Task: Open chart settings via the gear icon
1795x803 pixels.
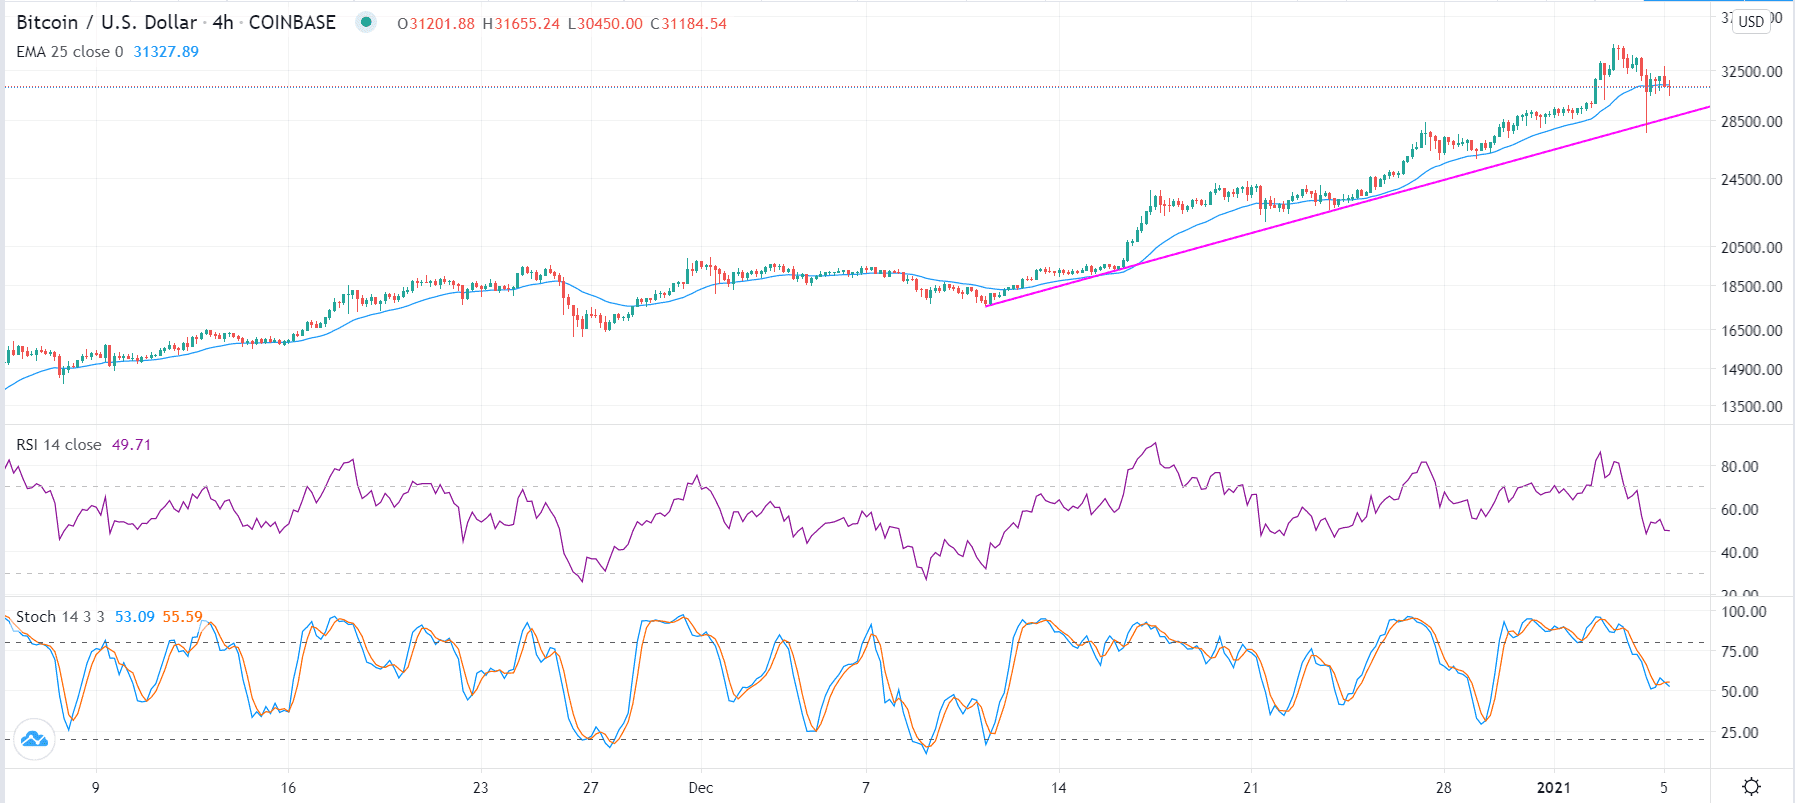Action: point(1753,788)
